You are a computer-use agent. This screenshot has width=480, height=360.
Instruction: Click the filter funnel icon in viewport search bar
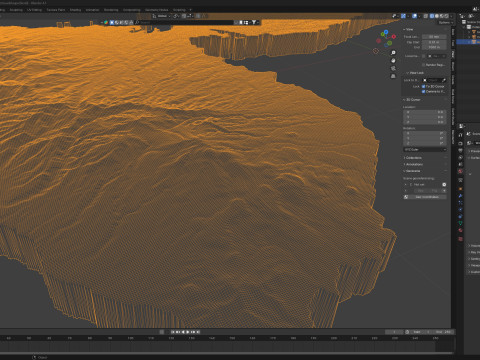tap(254, 22)
